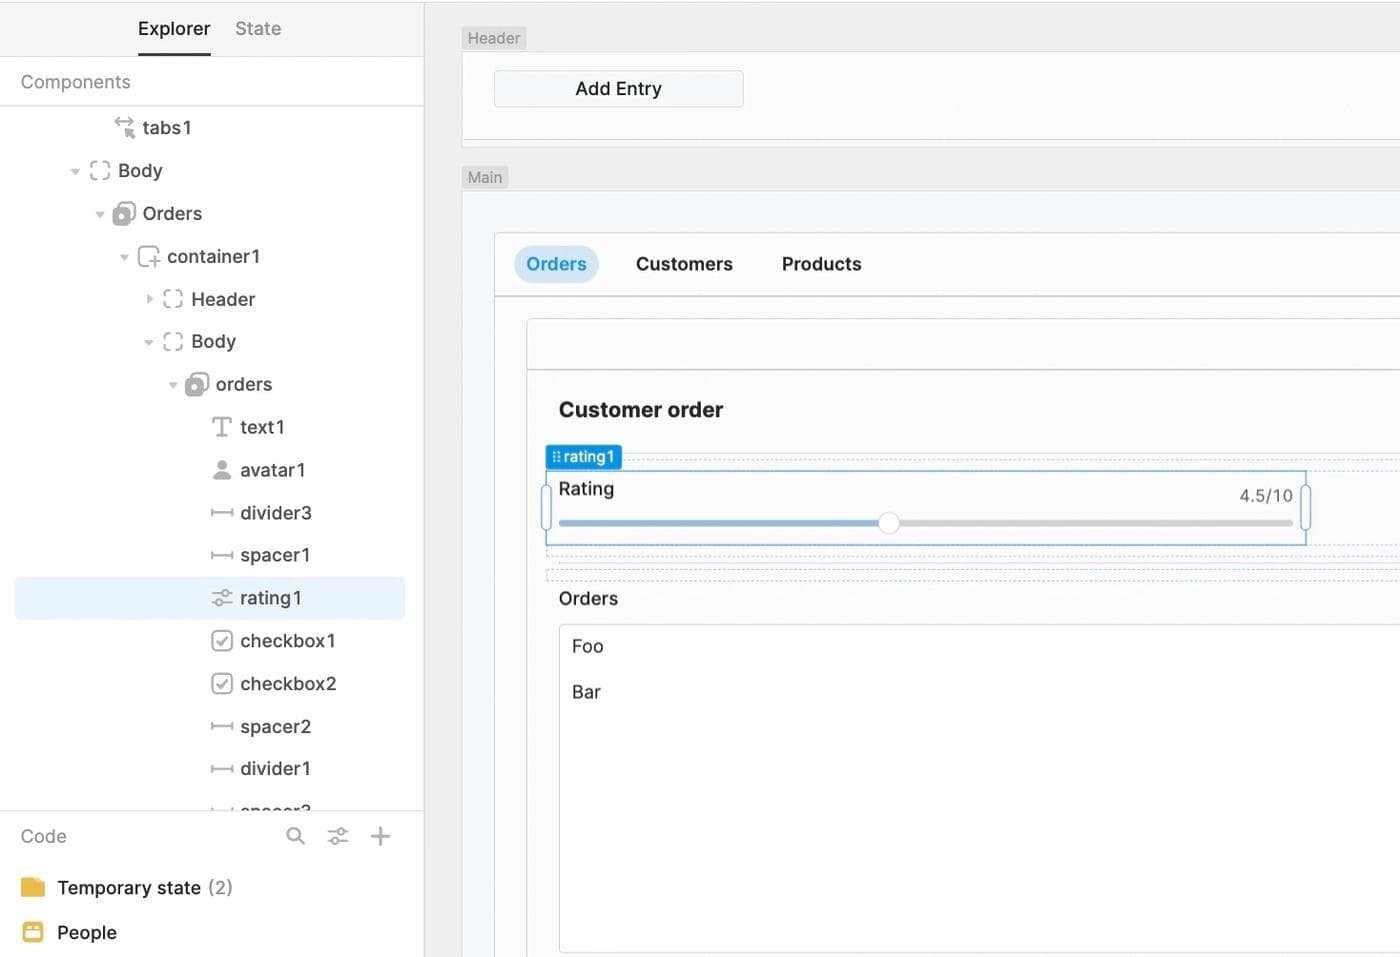Viewport: 1400px width, 957px height.
Task: Toggle the checkbox1 checkmark icon
Action: [221, 641]
